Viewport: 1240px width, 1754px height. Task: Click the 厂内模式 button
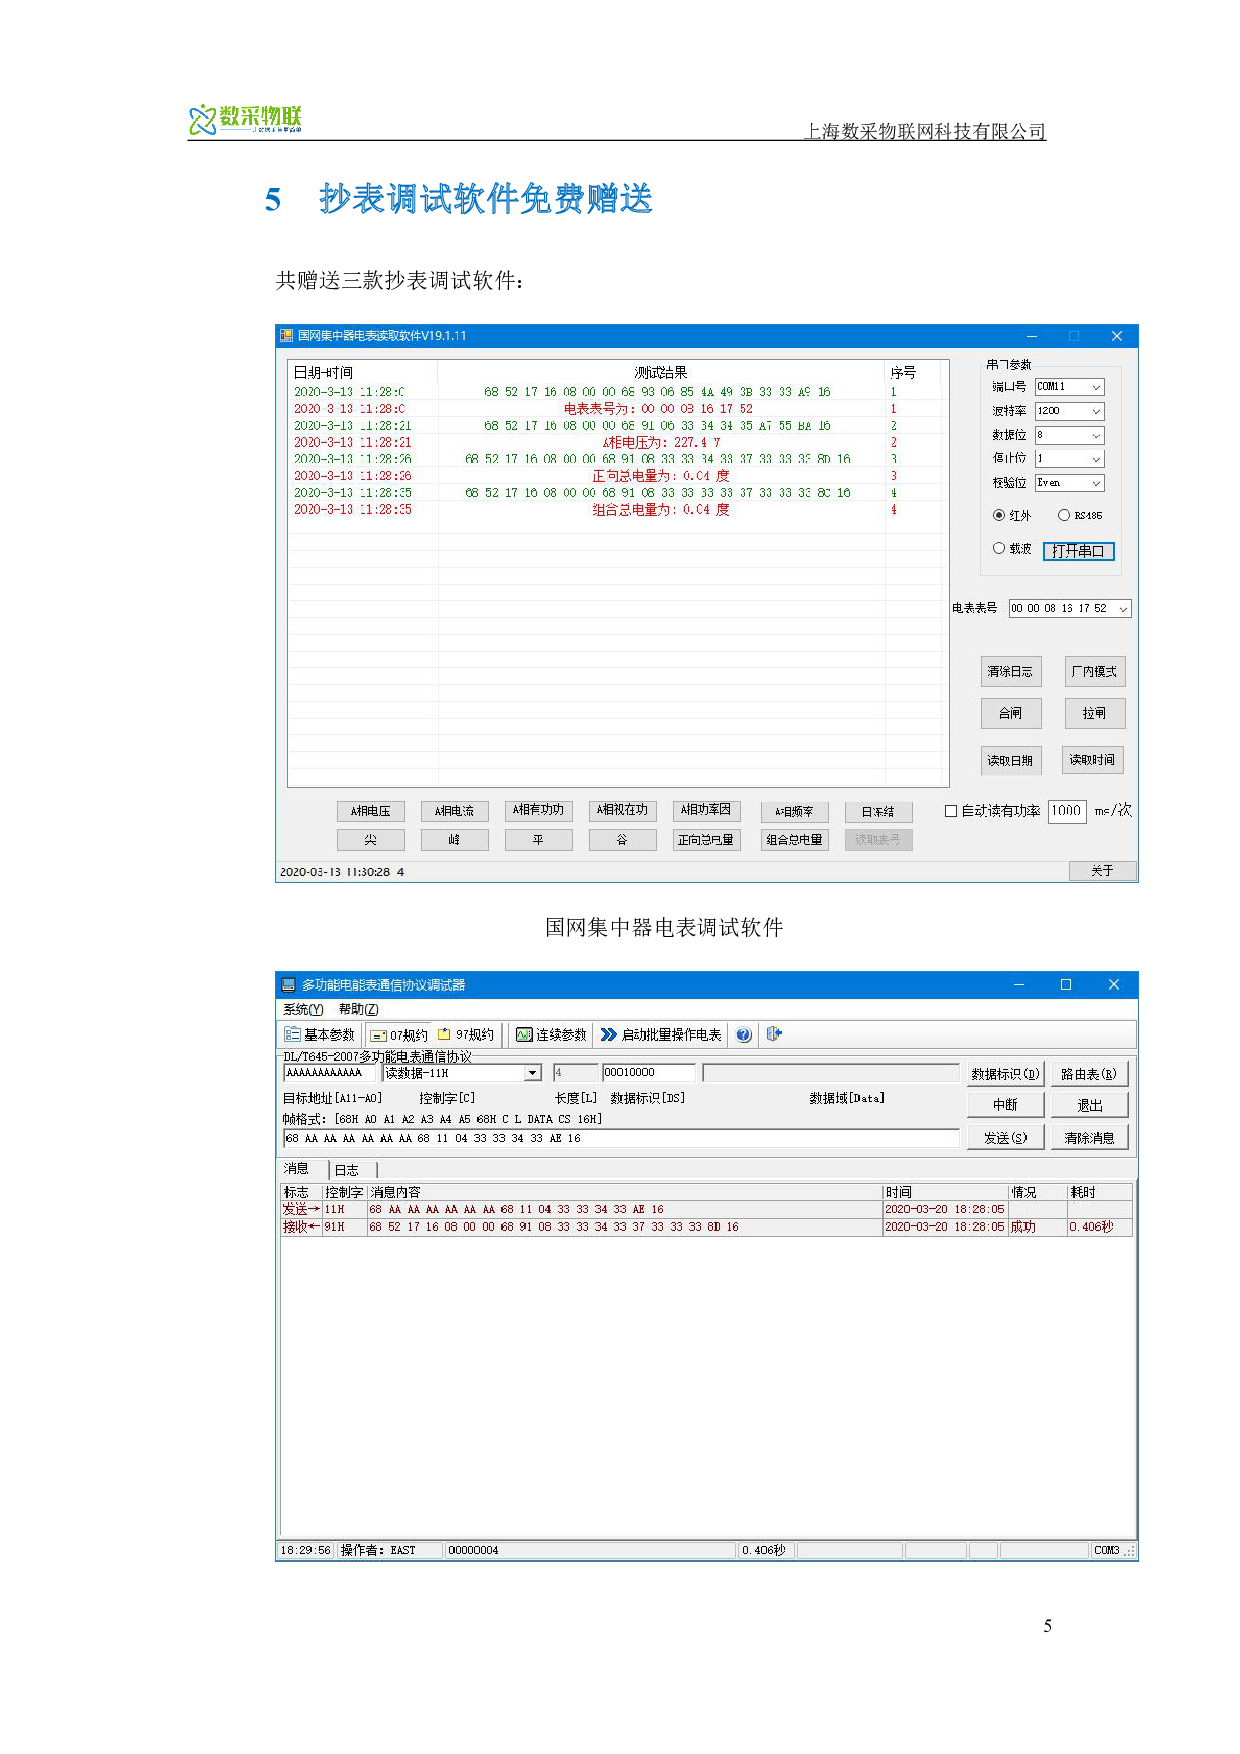pos(1094,671)
